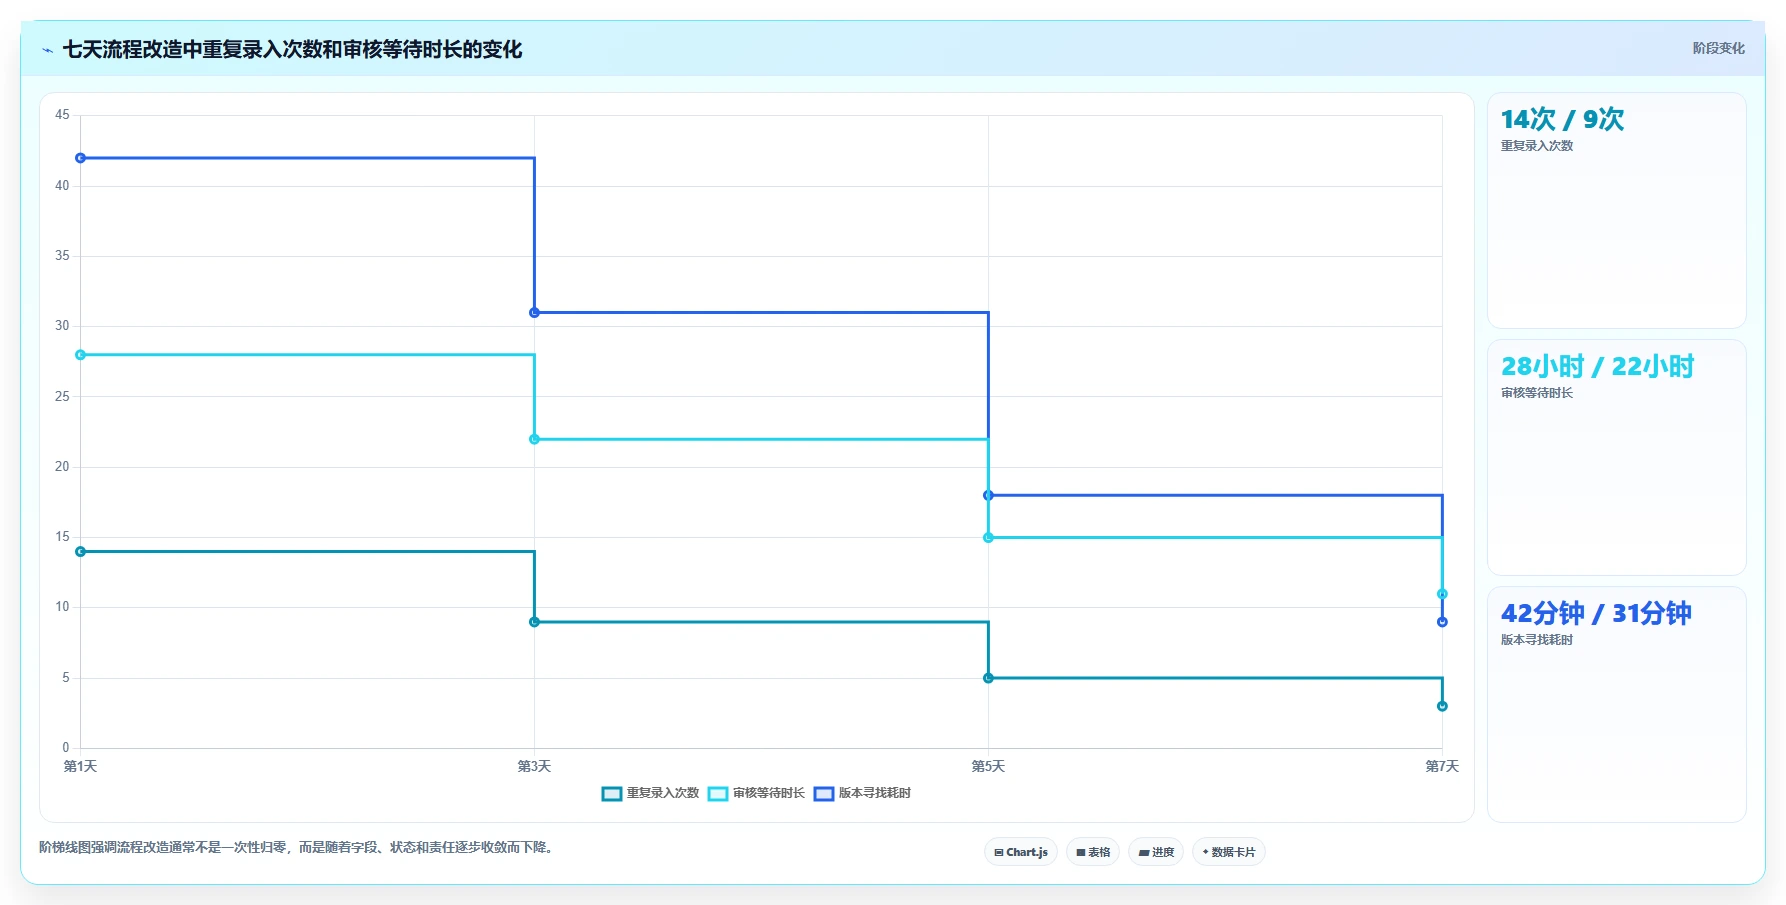Viewport: 1786px width, 905px height.
Task: Select the 审核等待时长 point at 第3天 (22)
Action: (534, 439)
